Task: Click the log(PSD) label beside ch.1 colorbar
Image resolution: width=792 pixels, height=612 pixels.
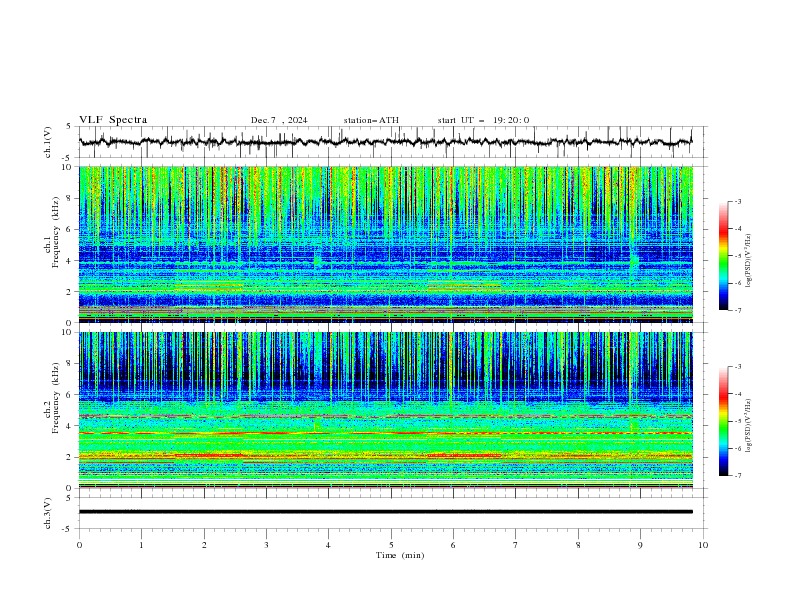Action: tap(748, 261)
